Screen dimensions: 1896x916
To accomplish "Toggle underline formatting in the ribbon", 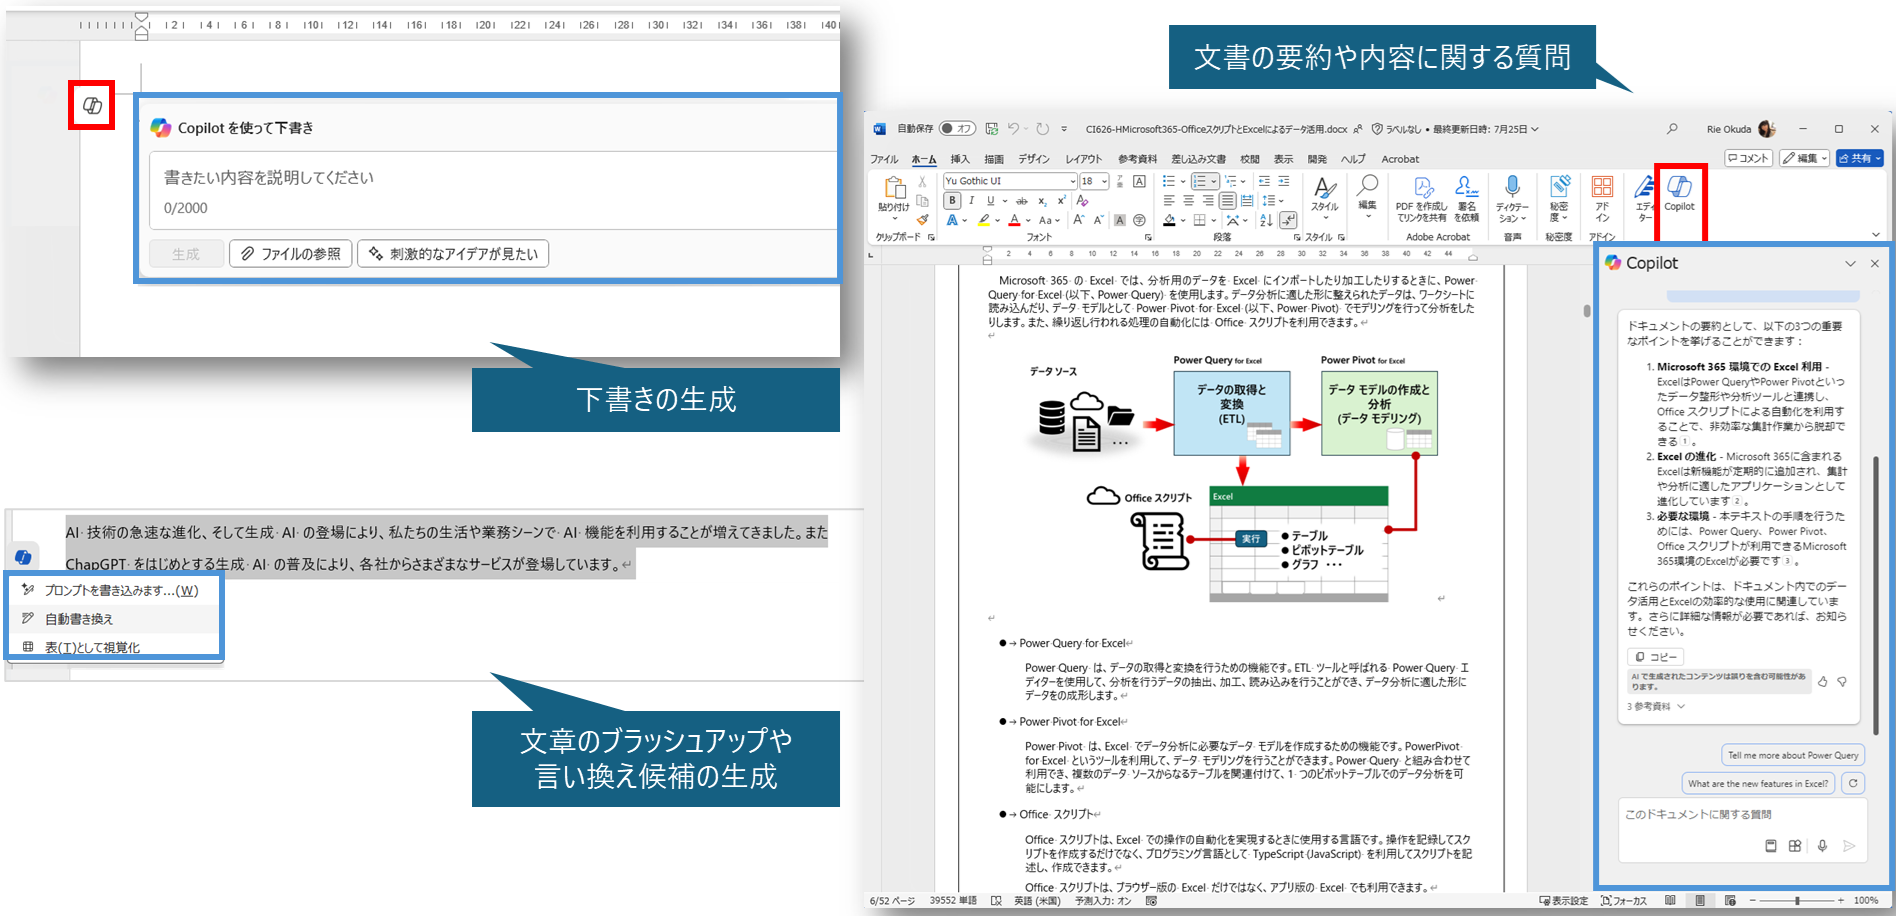I will tap(990, 201).
